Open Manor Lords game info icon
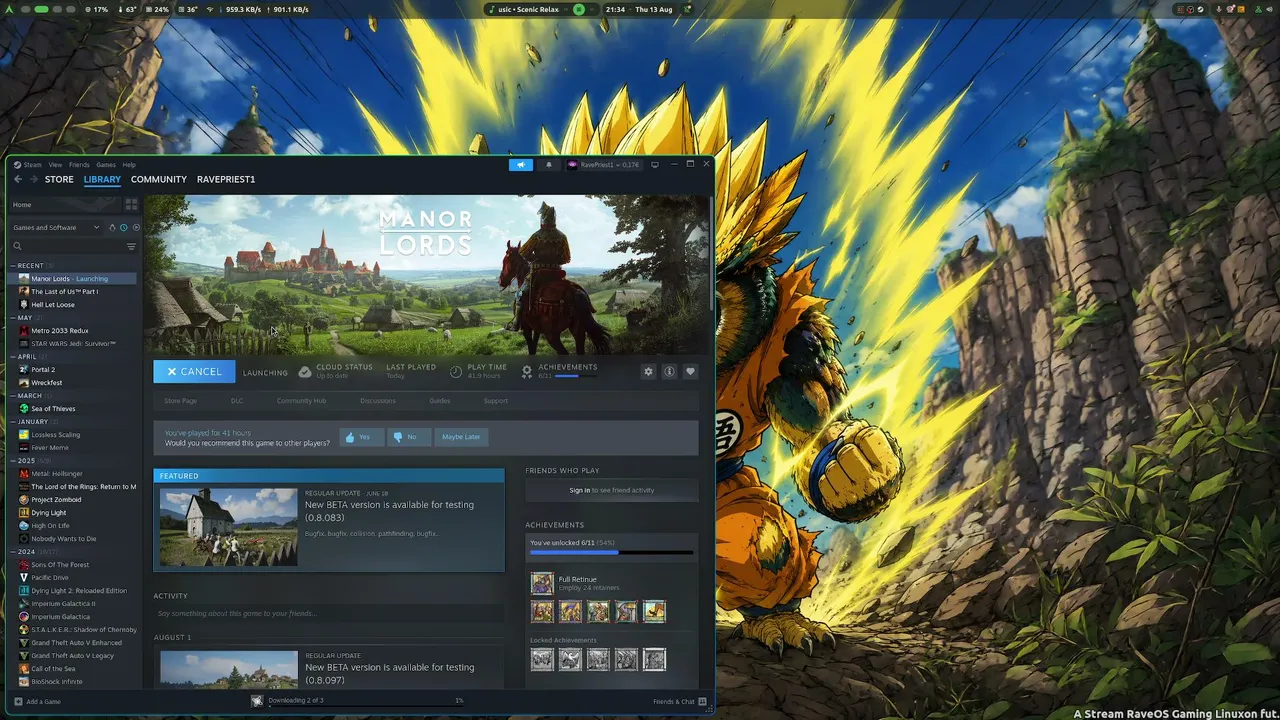Viewport: 1280px width, 720px height. pyautogui.click(x=669, y=371)
